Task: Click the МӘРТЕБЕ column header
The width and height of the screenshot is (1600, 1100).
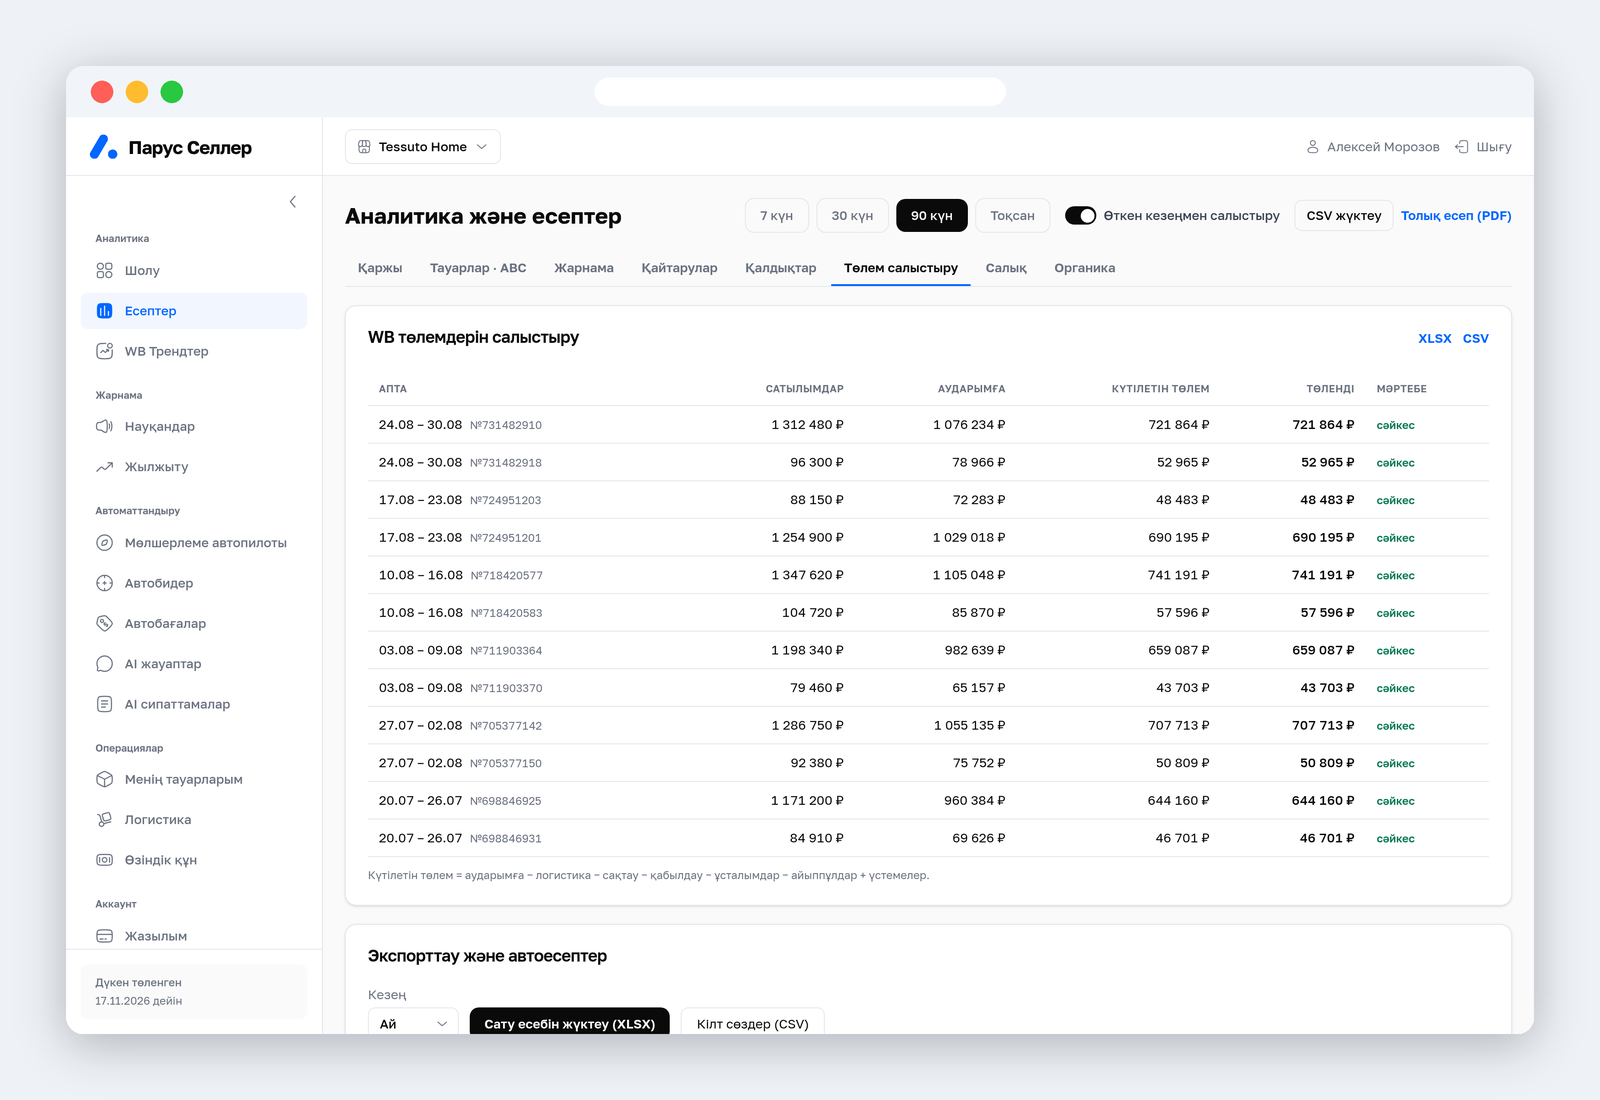Action: (x=1402, y=389)
